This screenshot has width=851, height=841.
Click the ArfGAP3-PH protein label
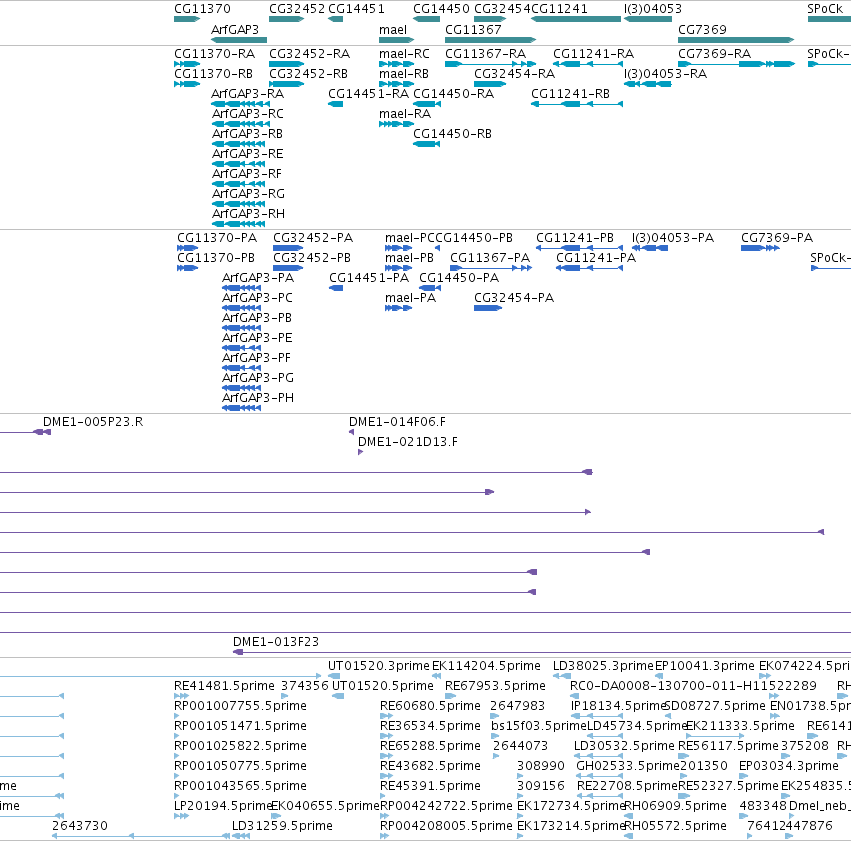click(258, 398)
